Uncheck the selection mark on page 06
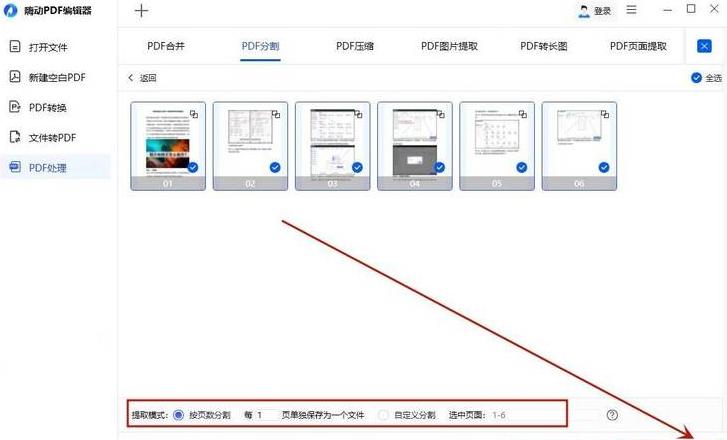The width and height of the screenshot is (727, 440). click(604, 167)
